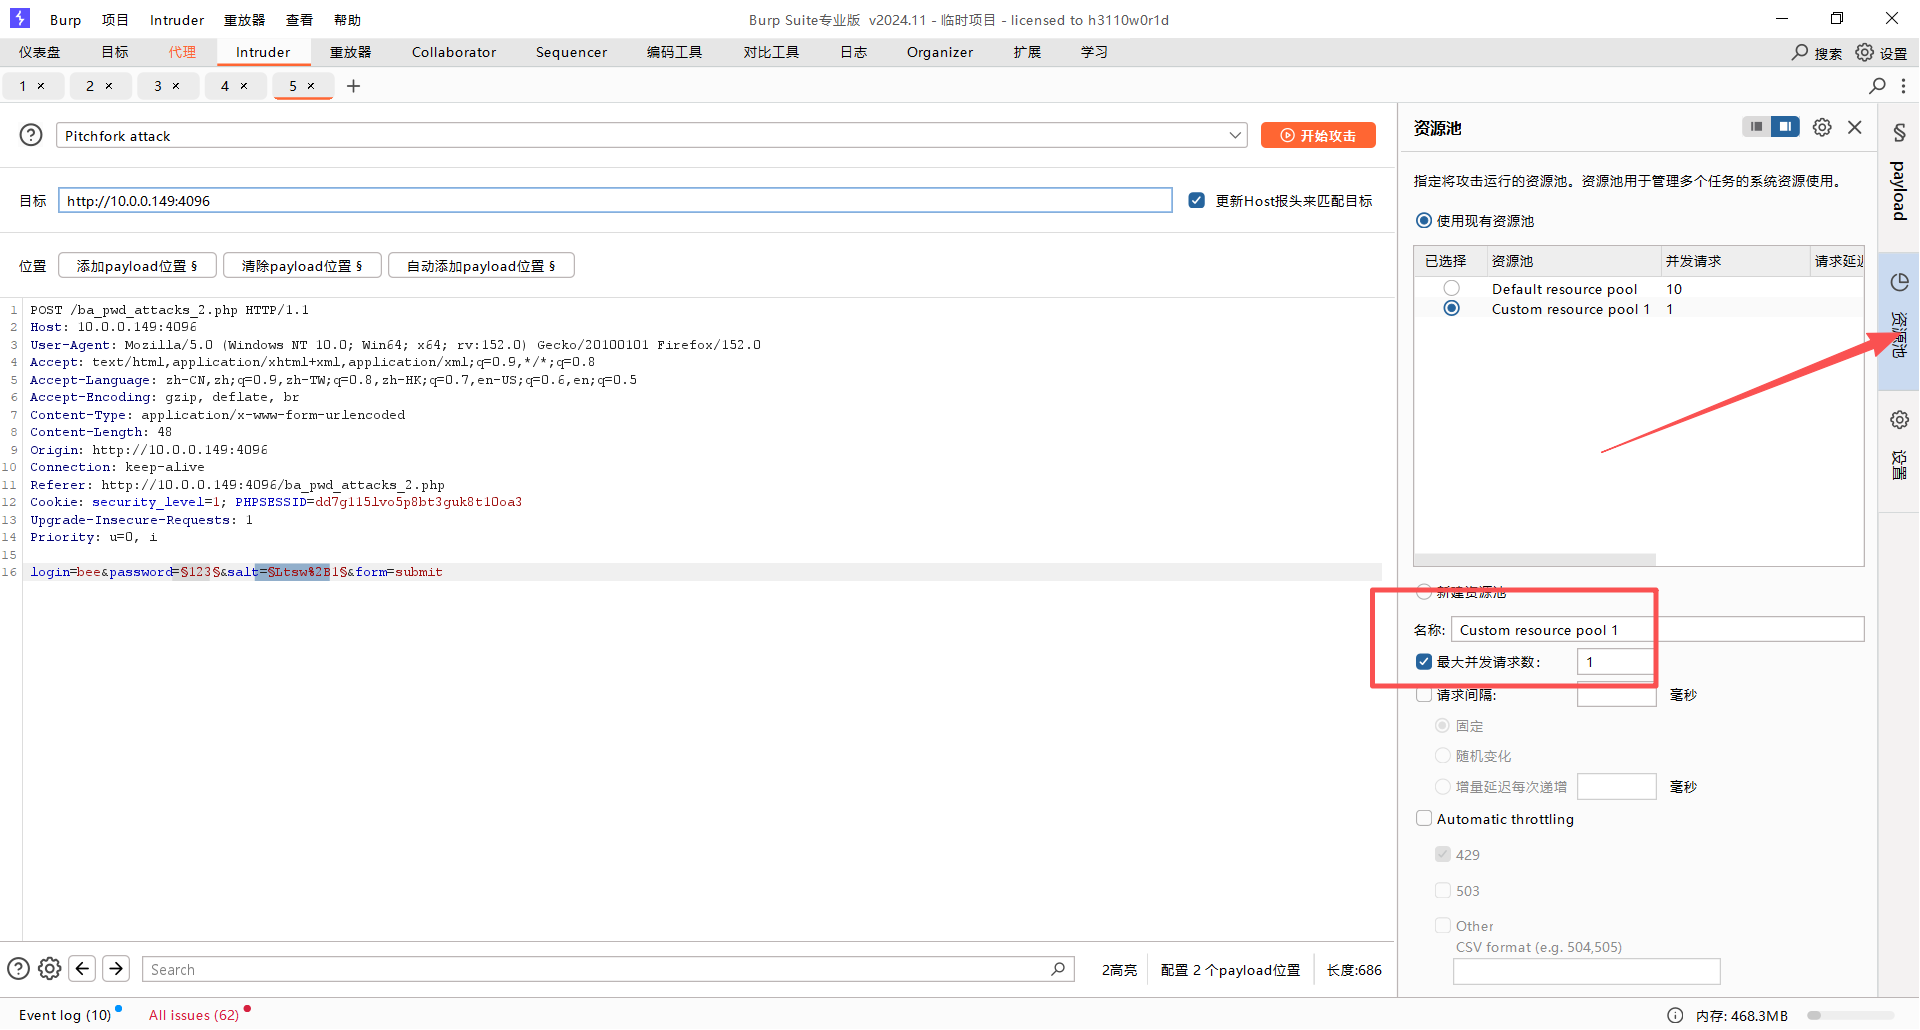Screen dimensions: 1920x1030
Task: Click the target URL input field
Action: [x=615, y=200]
